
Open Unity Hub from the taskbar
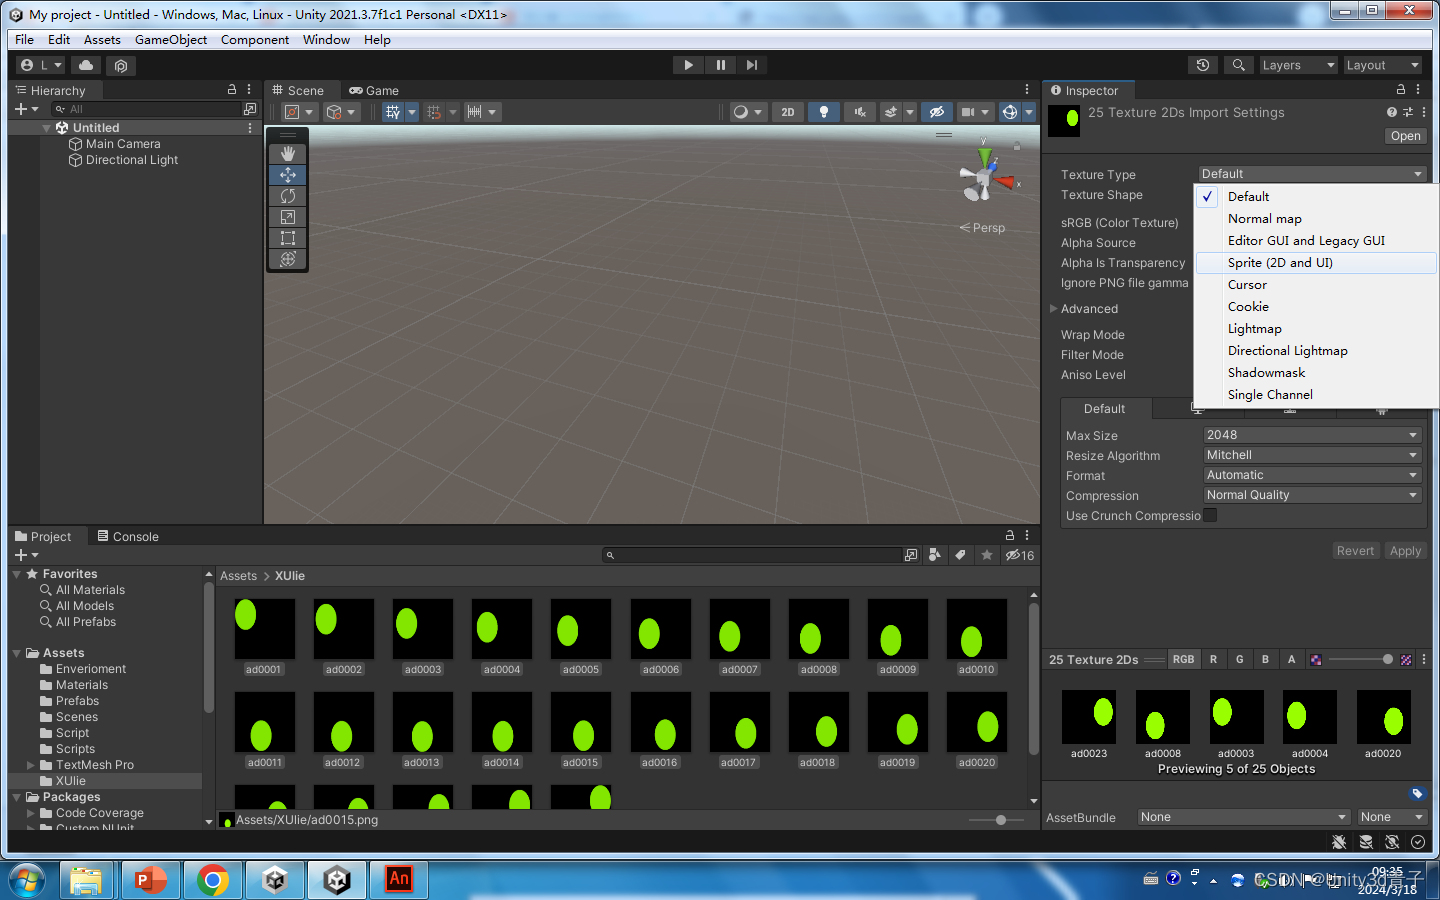pyautogui.click(x=275, y=880)
